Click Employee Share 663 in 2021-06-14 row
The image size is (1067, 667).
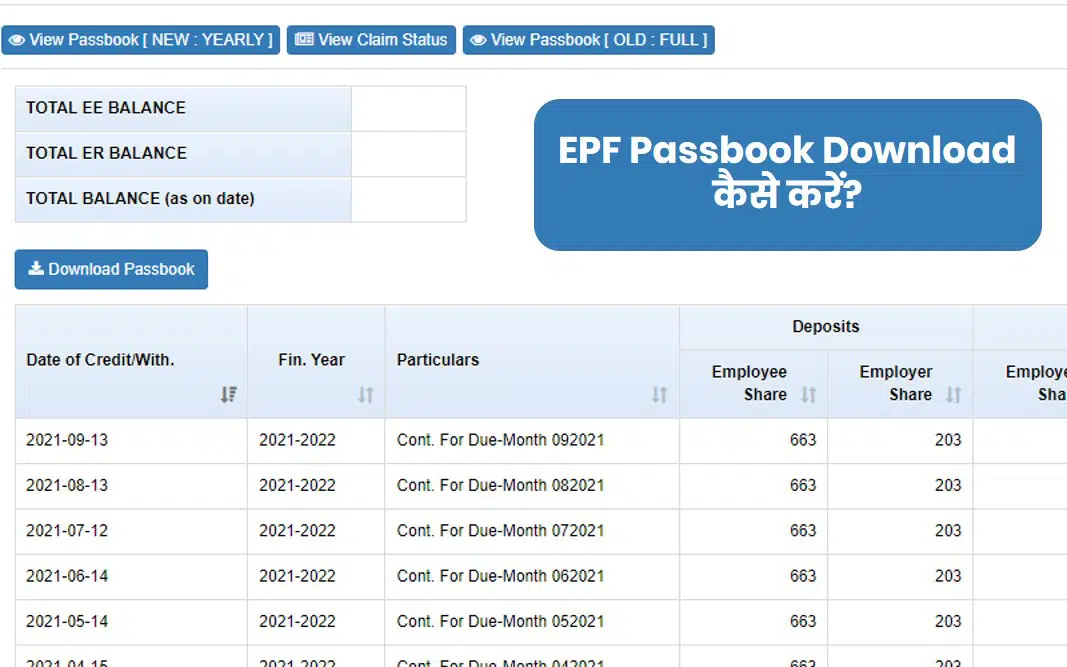pyautogui.click(x=803, y=576)
